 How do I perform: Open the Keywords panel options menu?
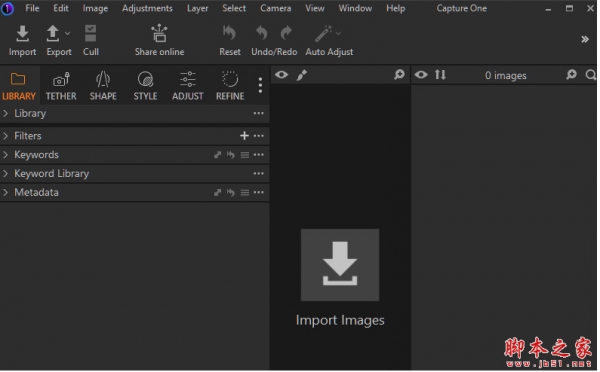pyautogui.click(x=259, y=155)
